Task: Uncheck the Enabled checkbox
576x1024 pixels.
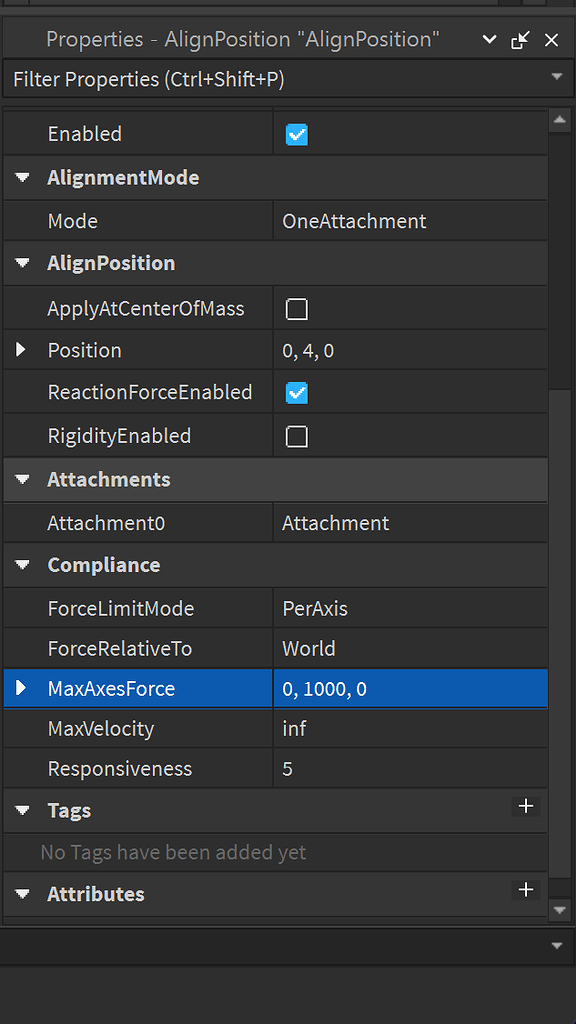Action: click(297, 135)
